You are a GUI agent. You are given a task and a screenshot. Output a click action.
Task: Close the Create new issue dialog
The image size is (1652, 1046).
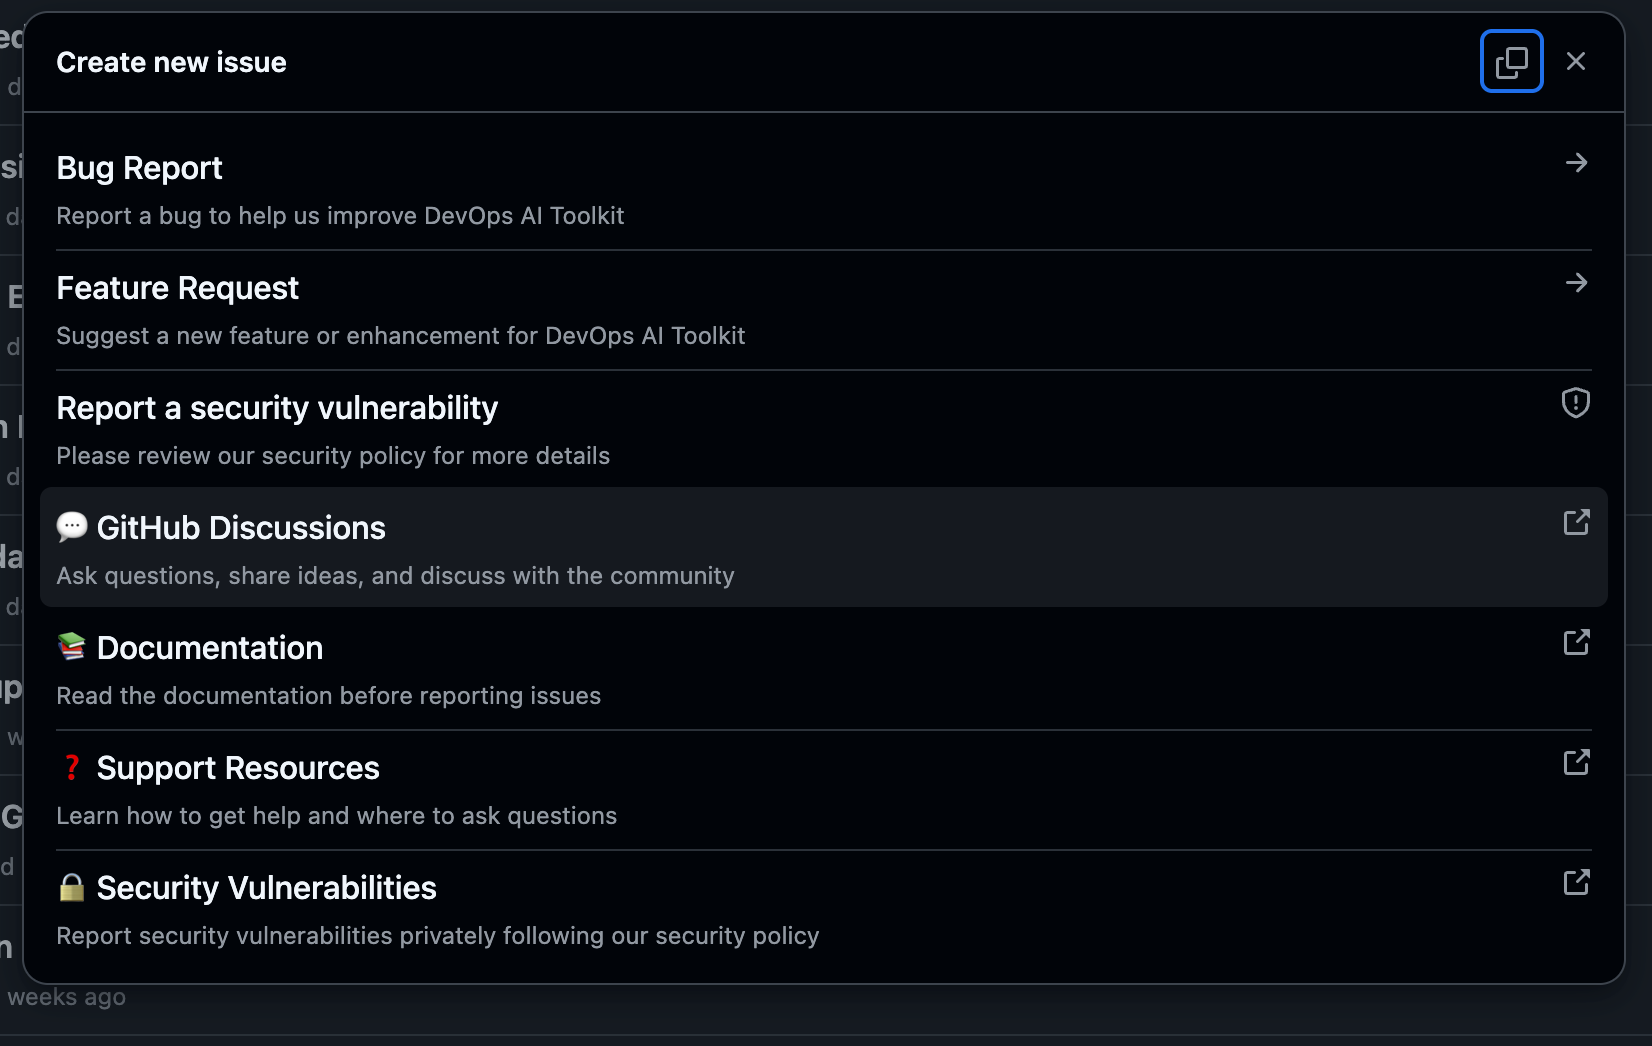click(1576, 62)
